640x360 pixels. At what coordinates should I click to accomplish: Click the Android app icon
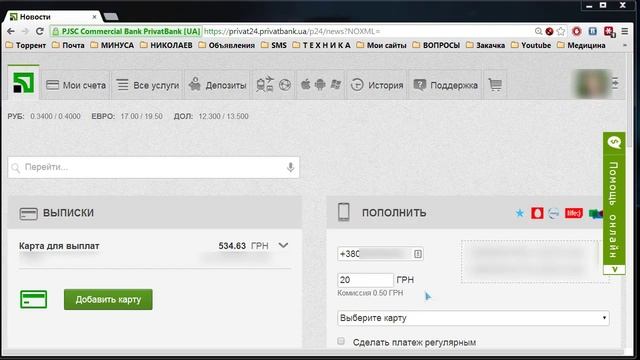click(x=320, y=84)
